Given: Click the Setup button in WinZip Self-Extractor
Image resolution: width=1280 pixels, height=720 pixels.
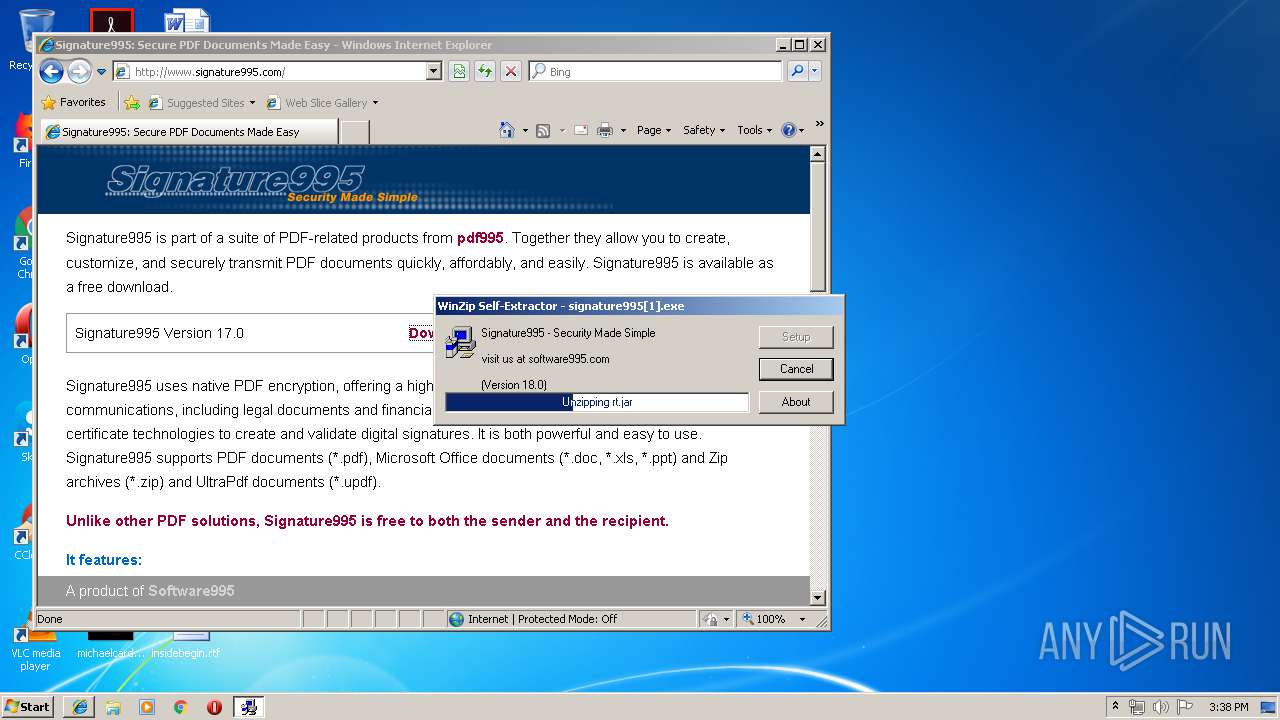Looking at the screenshot, I should coord(796,337).
